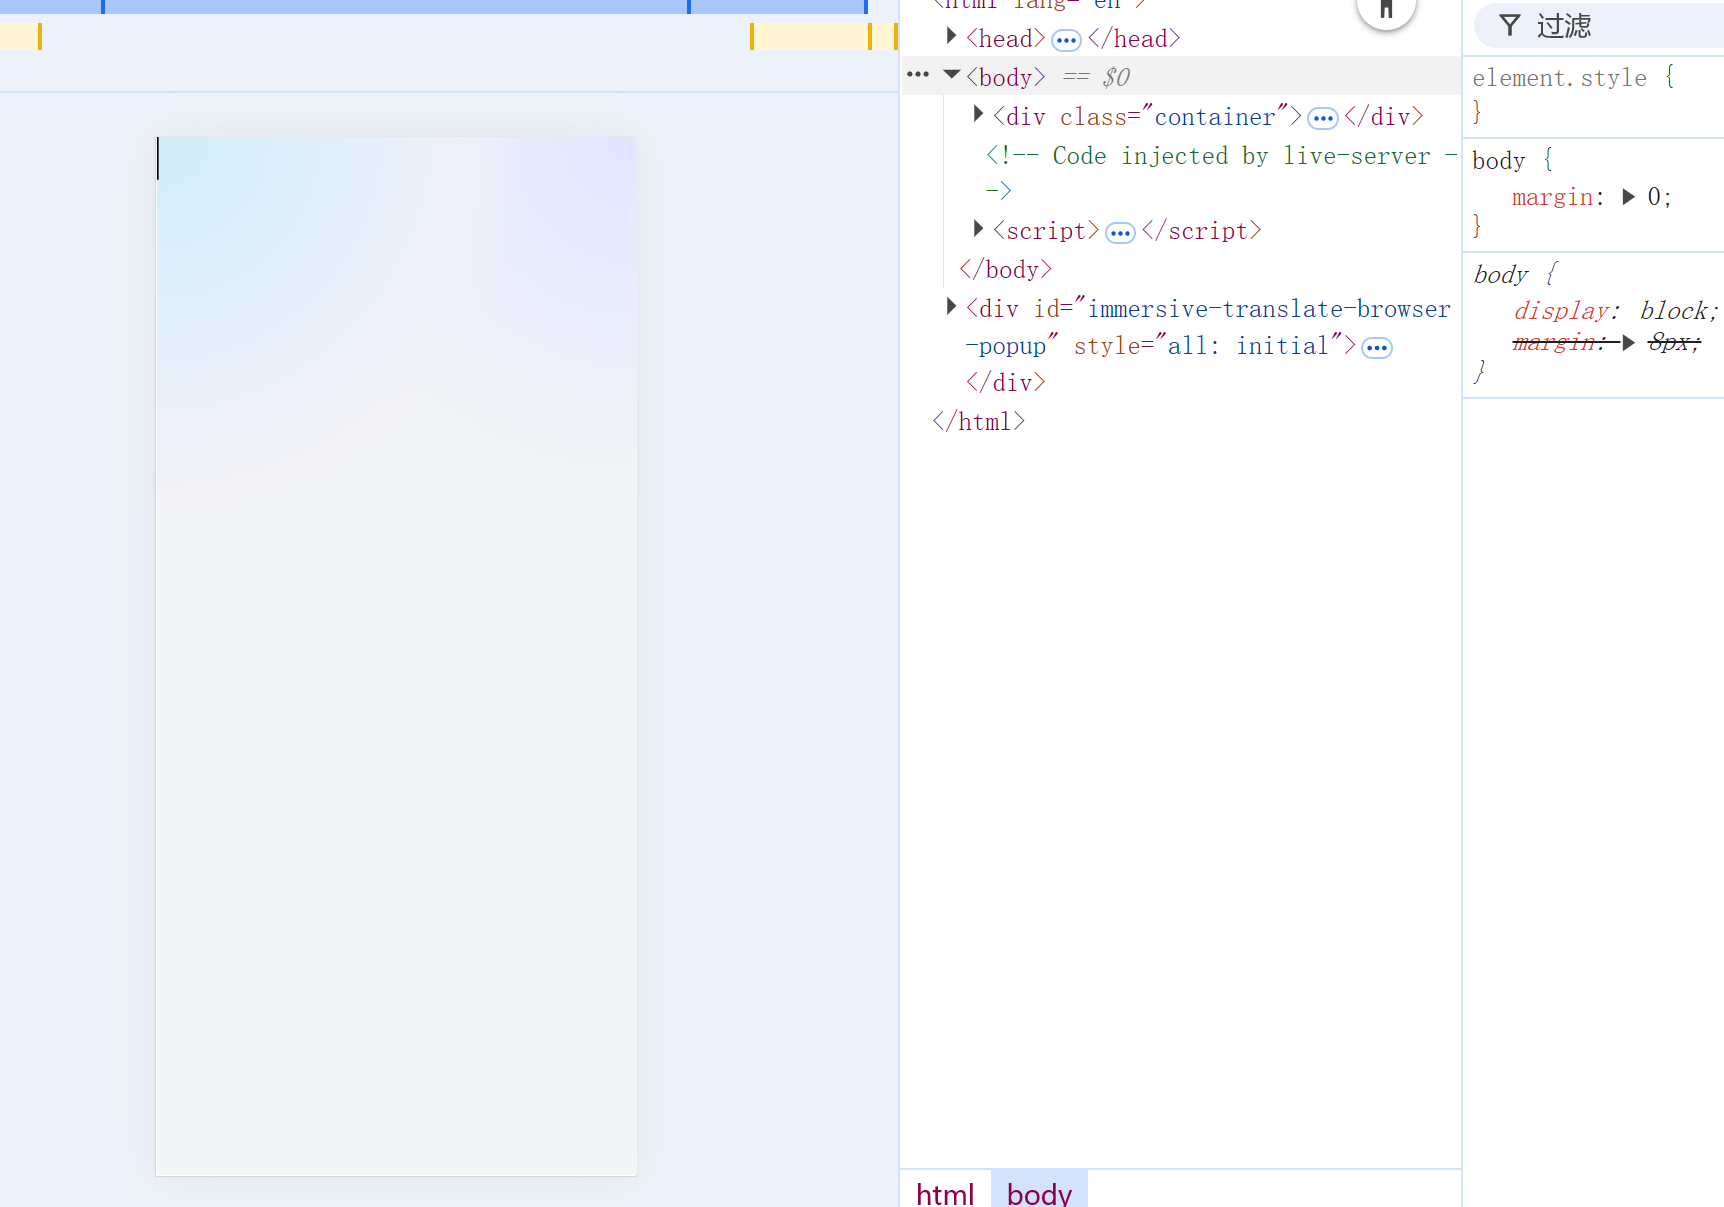Expand the div container node
The image size is (1724, 1207).
pyautogui.click(x=979, y=115)
